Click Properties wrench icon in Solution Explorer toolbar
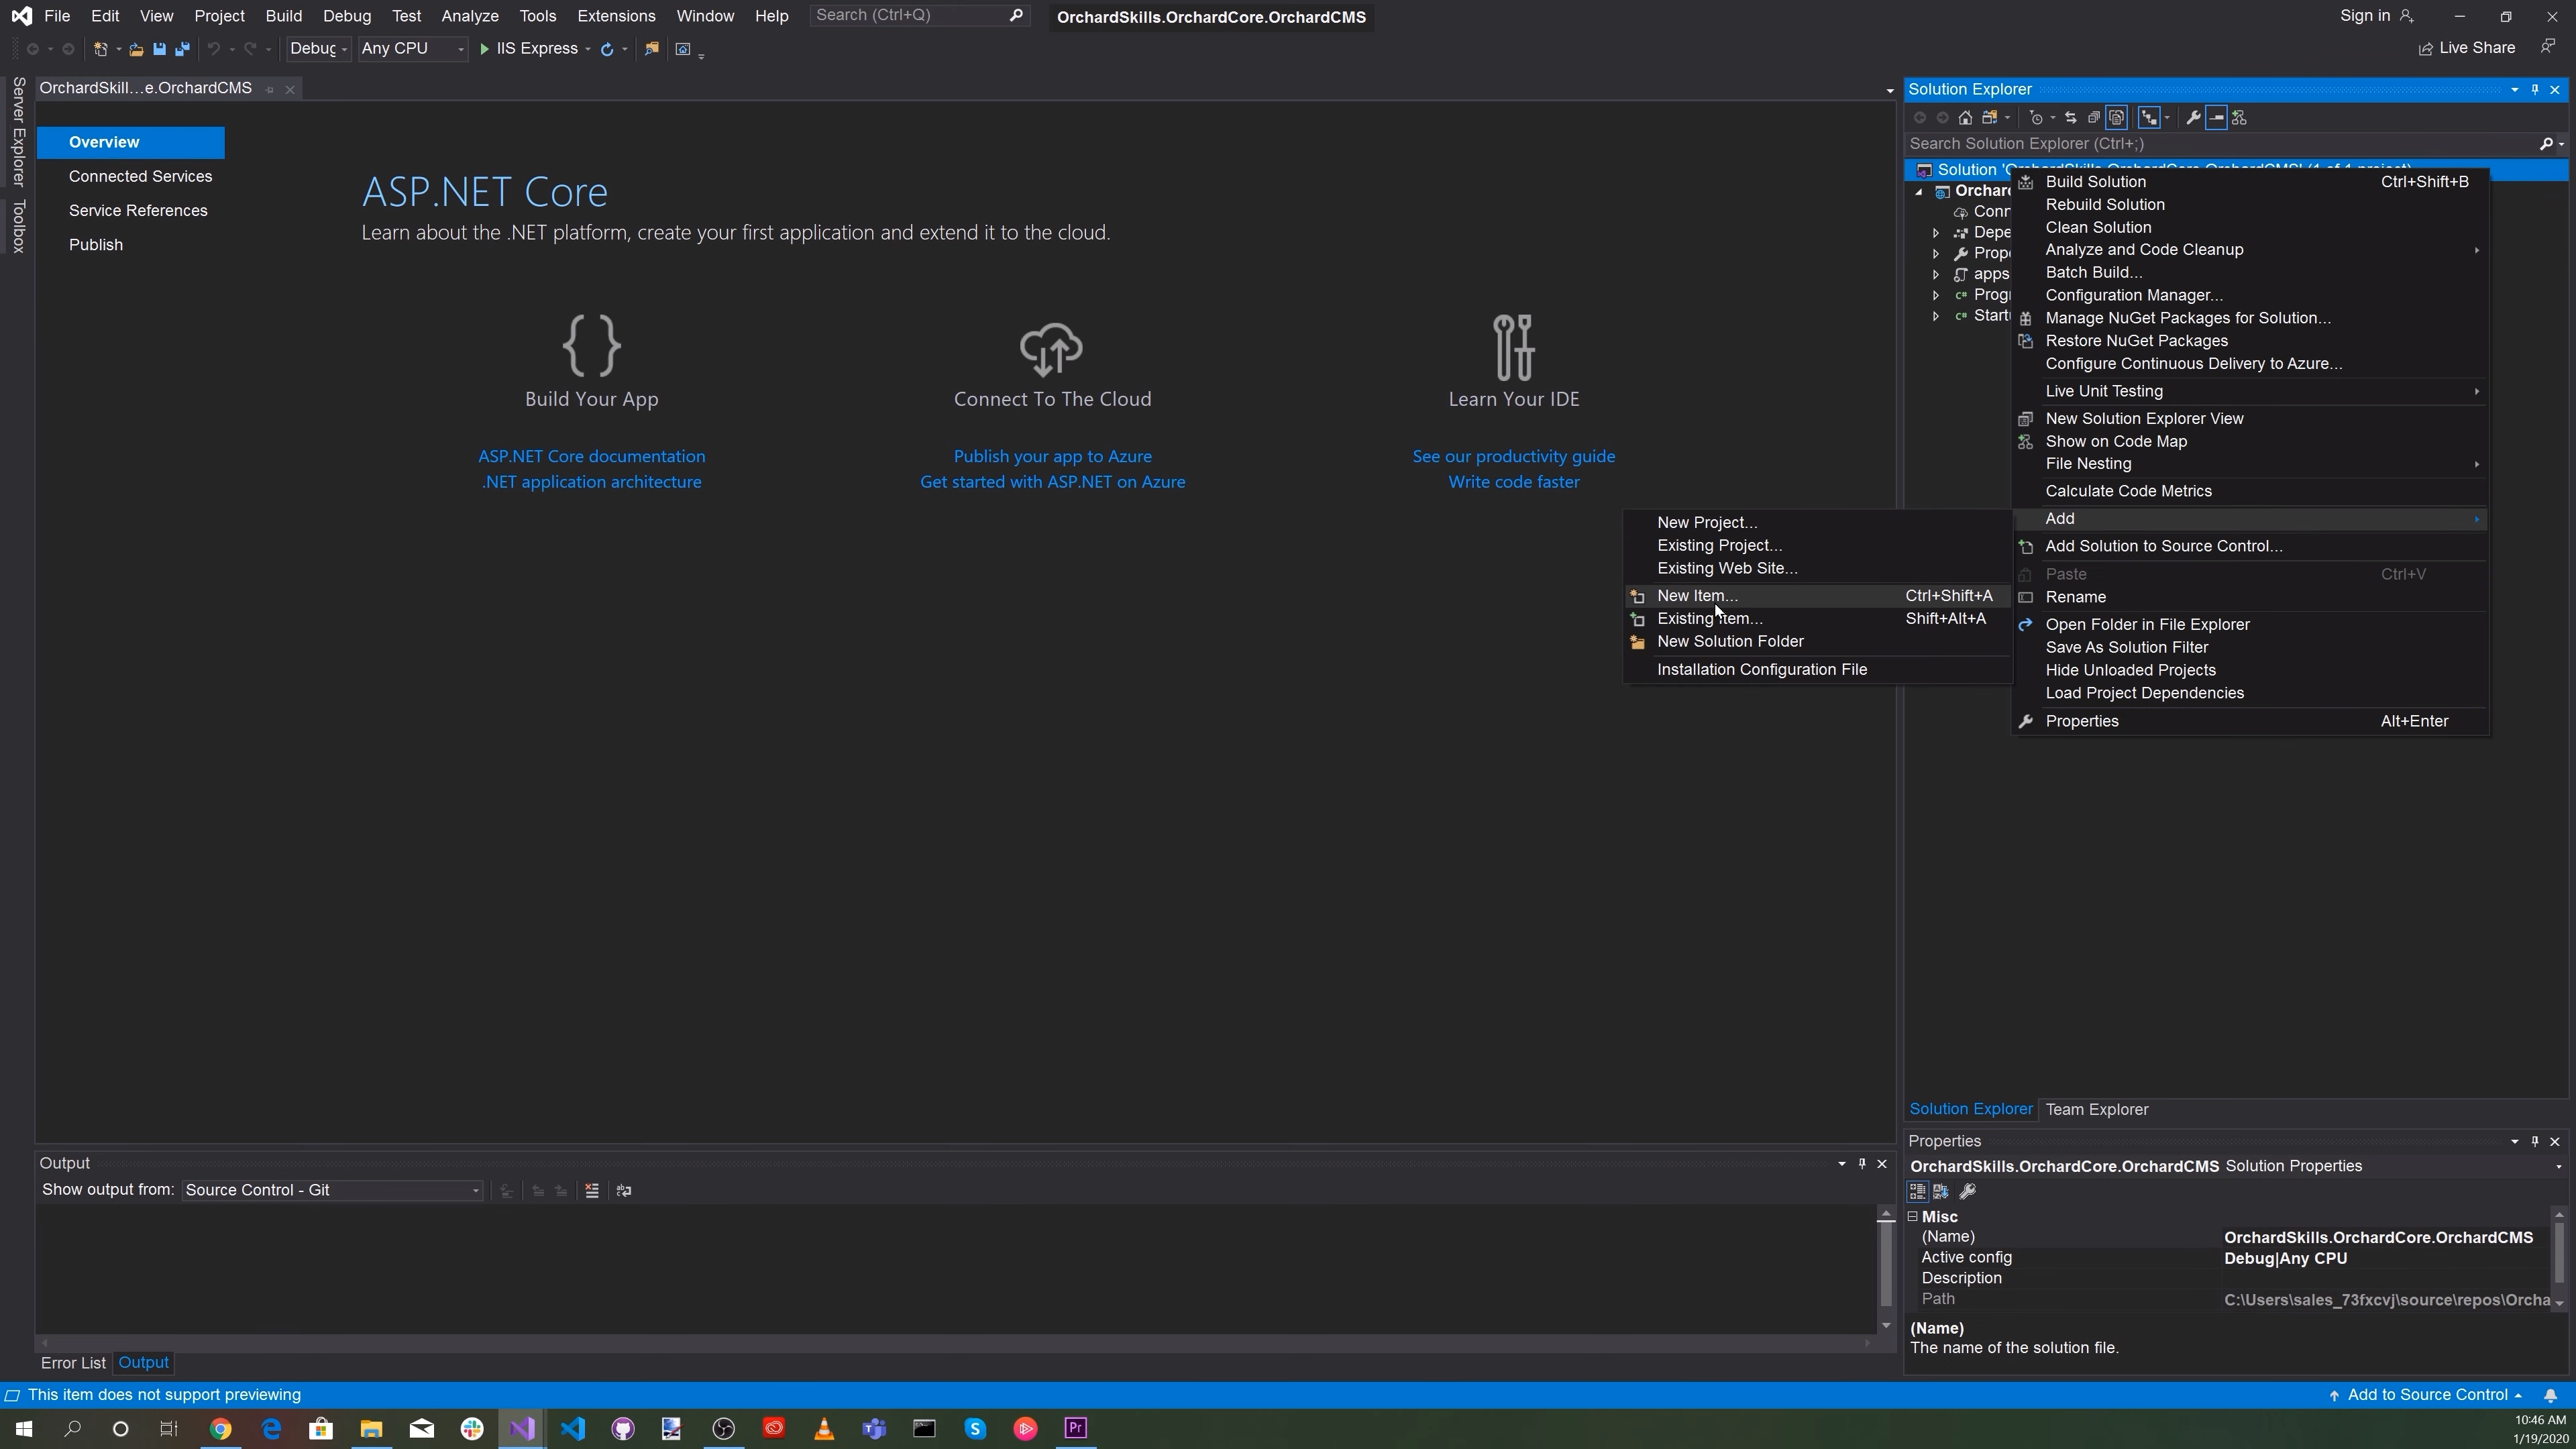 (2193, 118)
